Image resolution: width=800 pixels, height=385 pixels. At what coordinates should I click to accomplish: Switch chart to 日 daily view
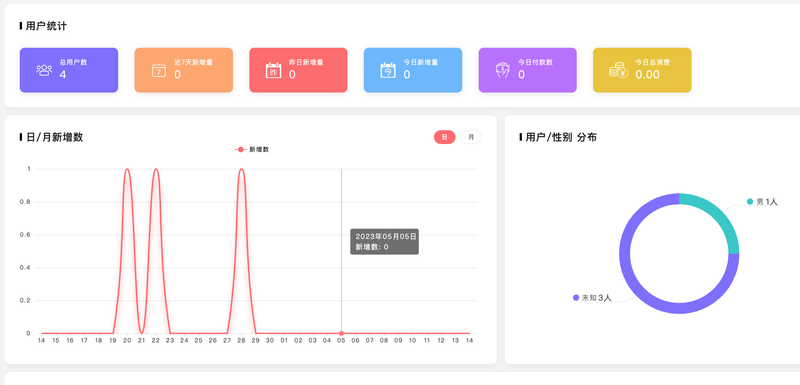444,137
